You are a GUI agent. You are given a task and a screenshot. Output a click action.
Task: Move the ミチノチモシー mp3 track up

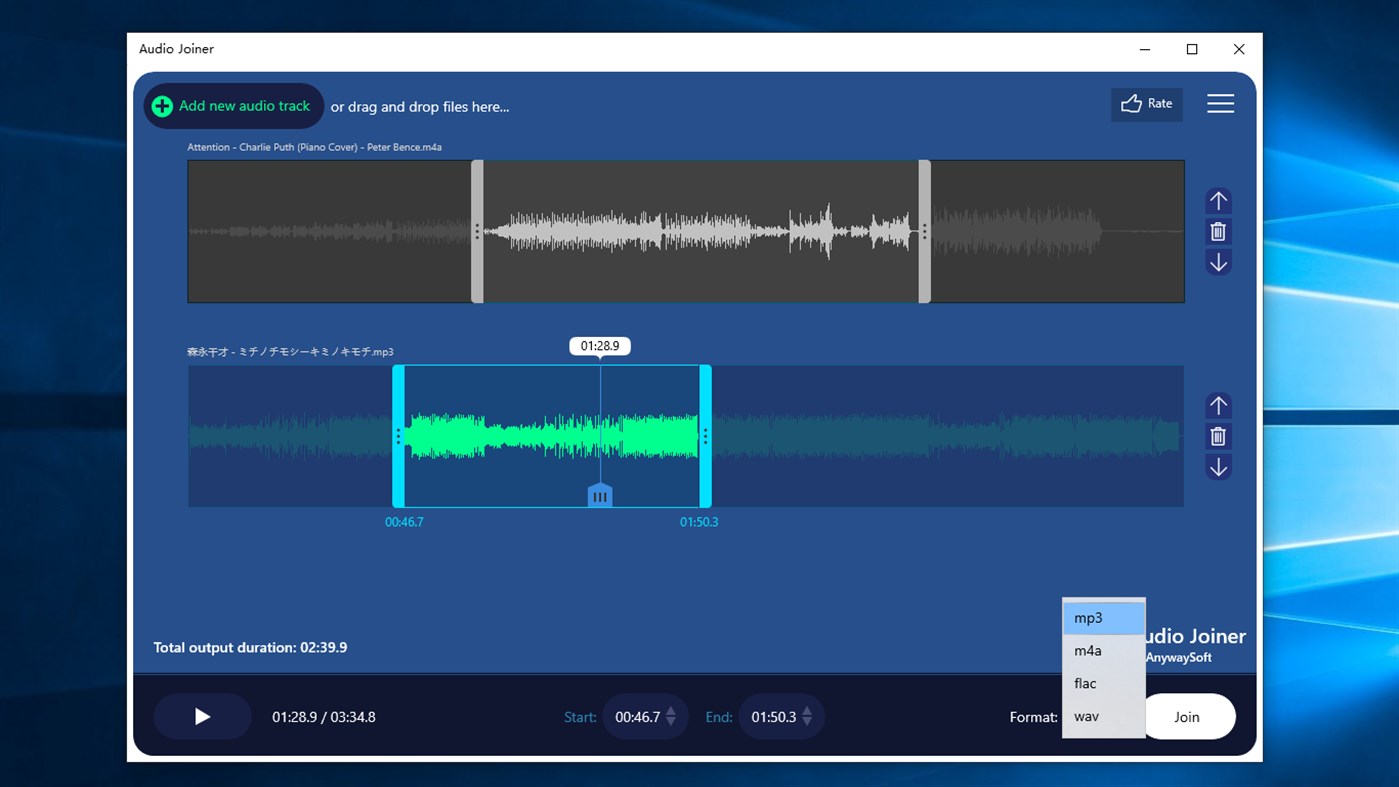coord(1218,405)
